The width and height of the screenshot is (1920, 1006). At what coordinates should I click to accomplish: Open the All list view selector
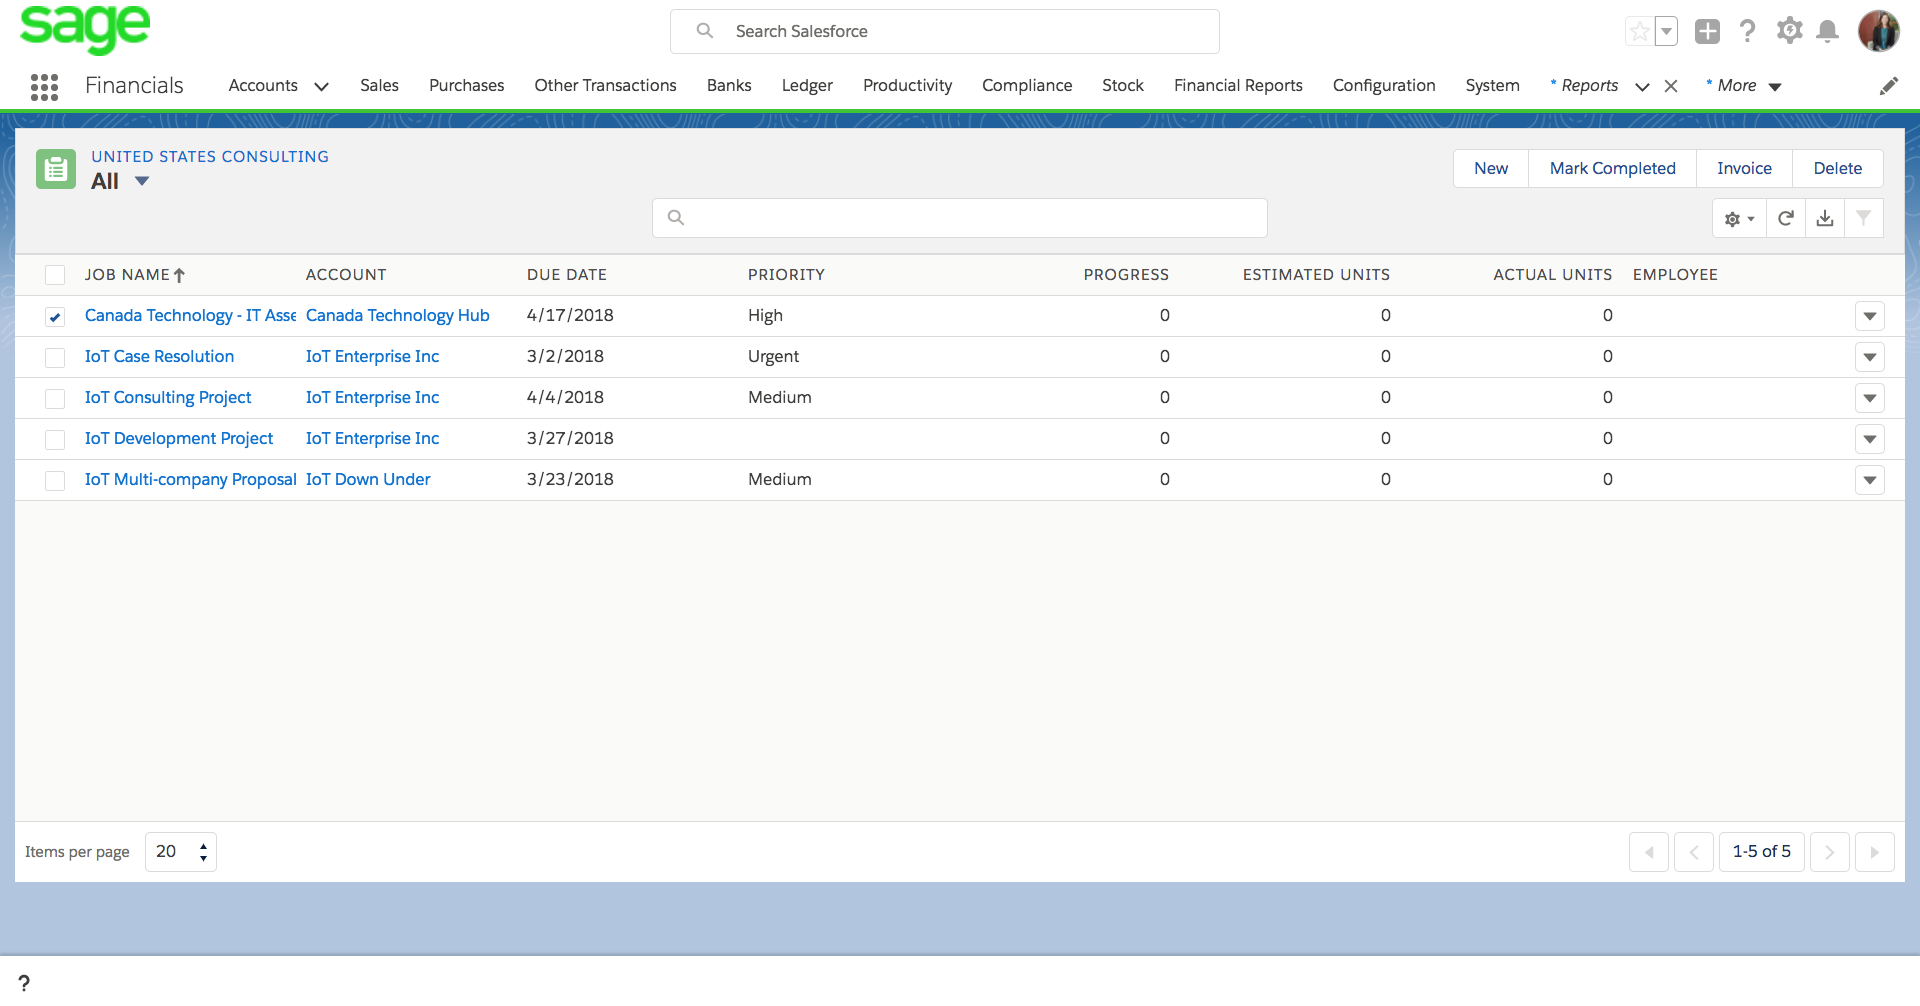click(x=120, y=181)
